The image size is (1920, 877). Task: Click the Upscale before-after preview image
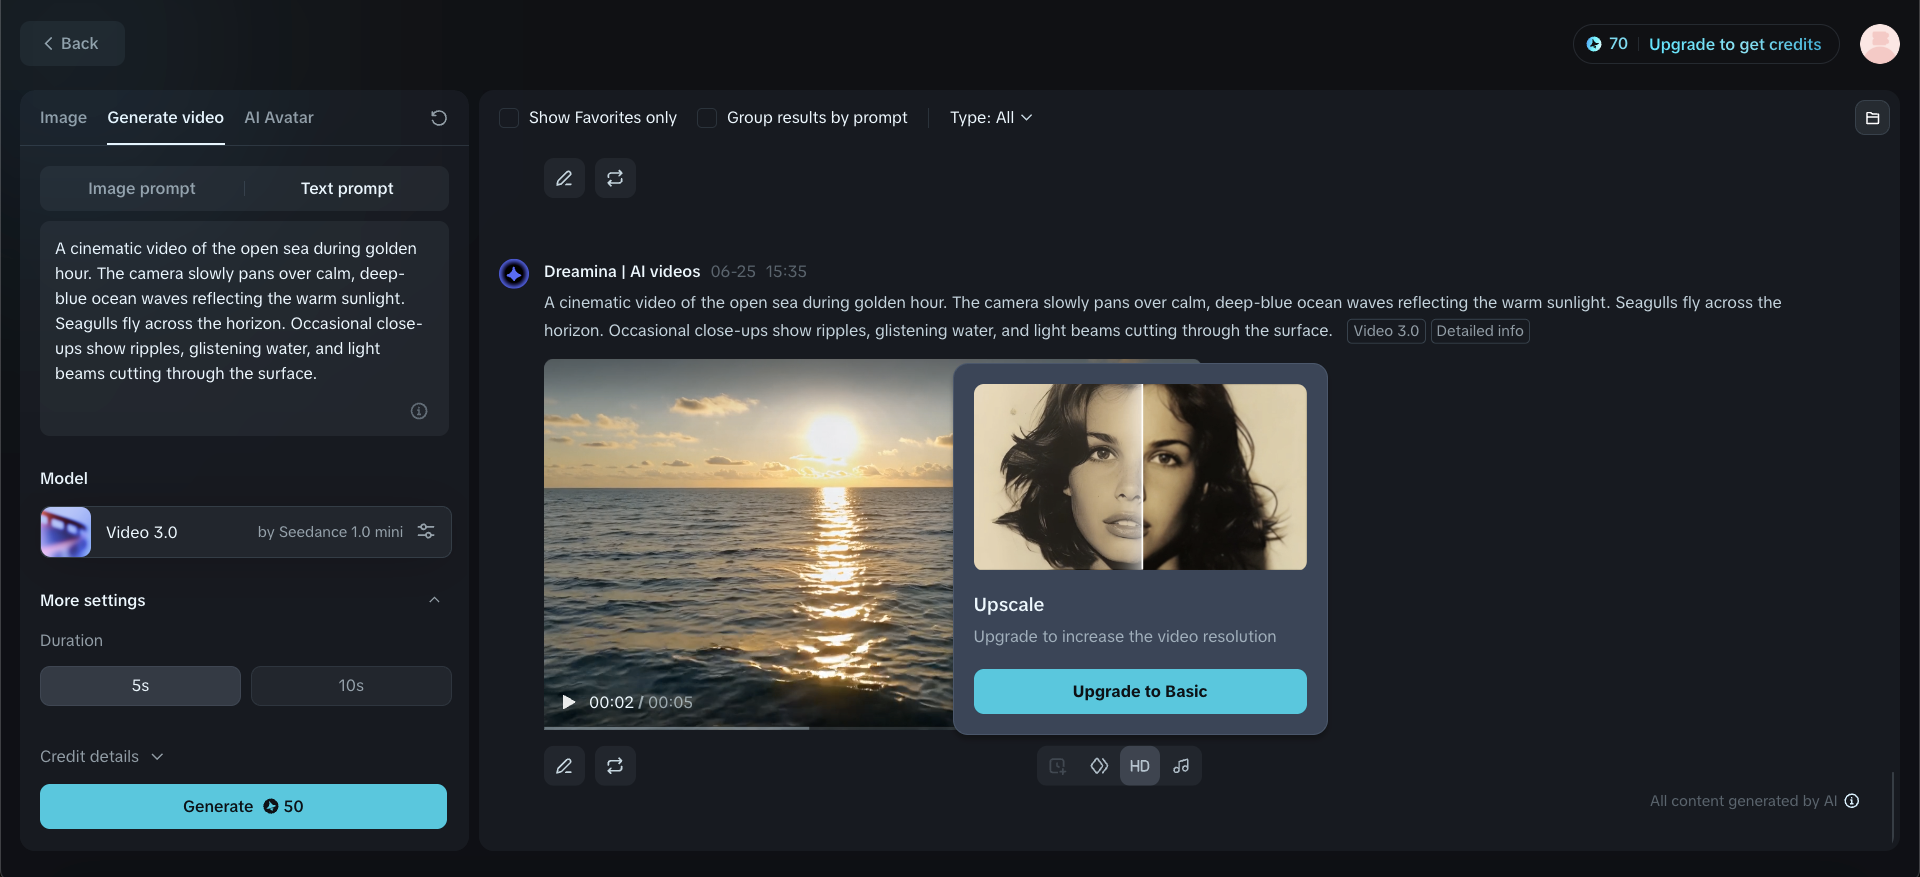[x=1140, y=477]
